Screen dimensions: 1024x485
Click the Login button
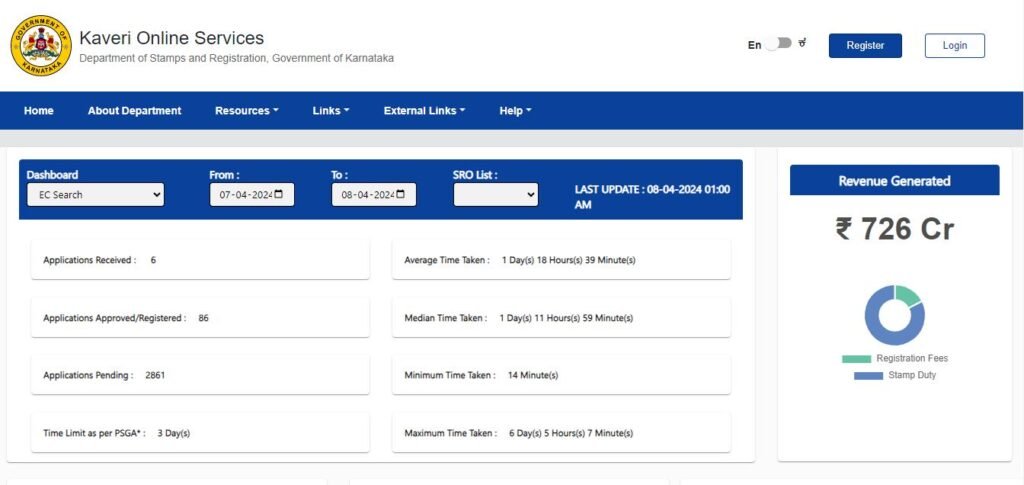(955, 46)
